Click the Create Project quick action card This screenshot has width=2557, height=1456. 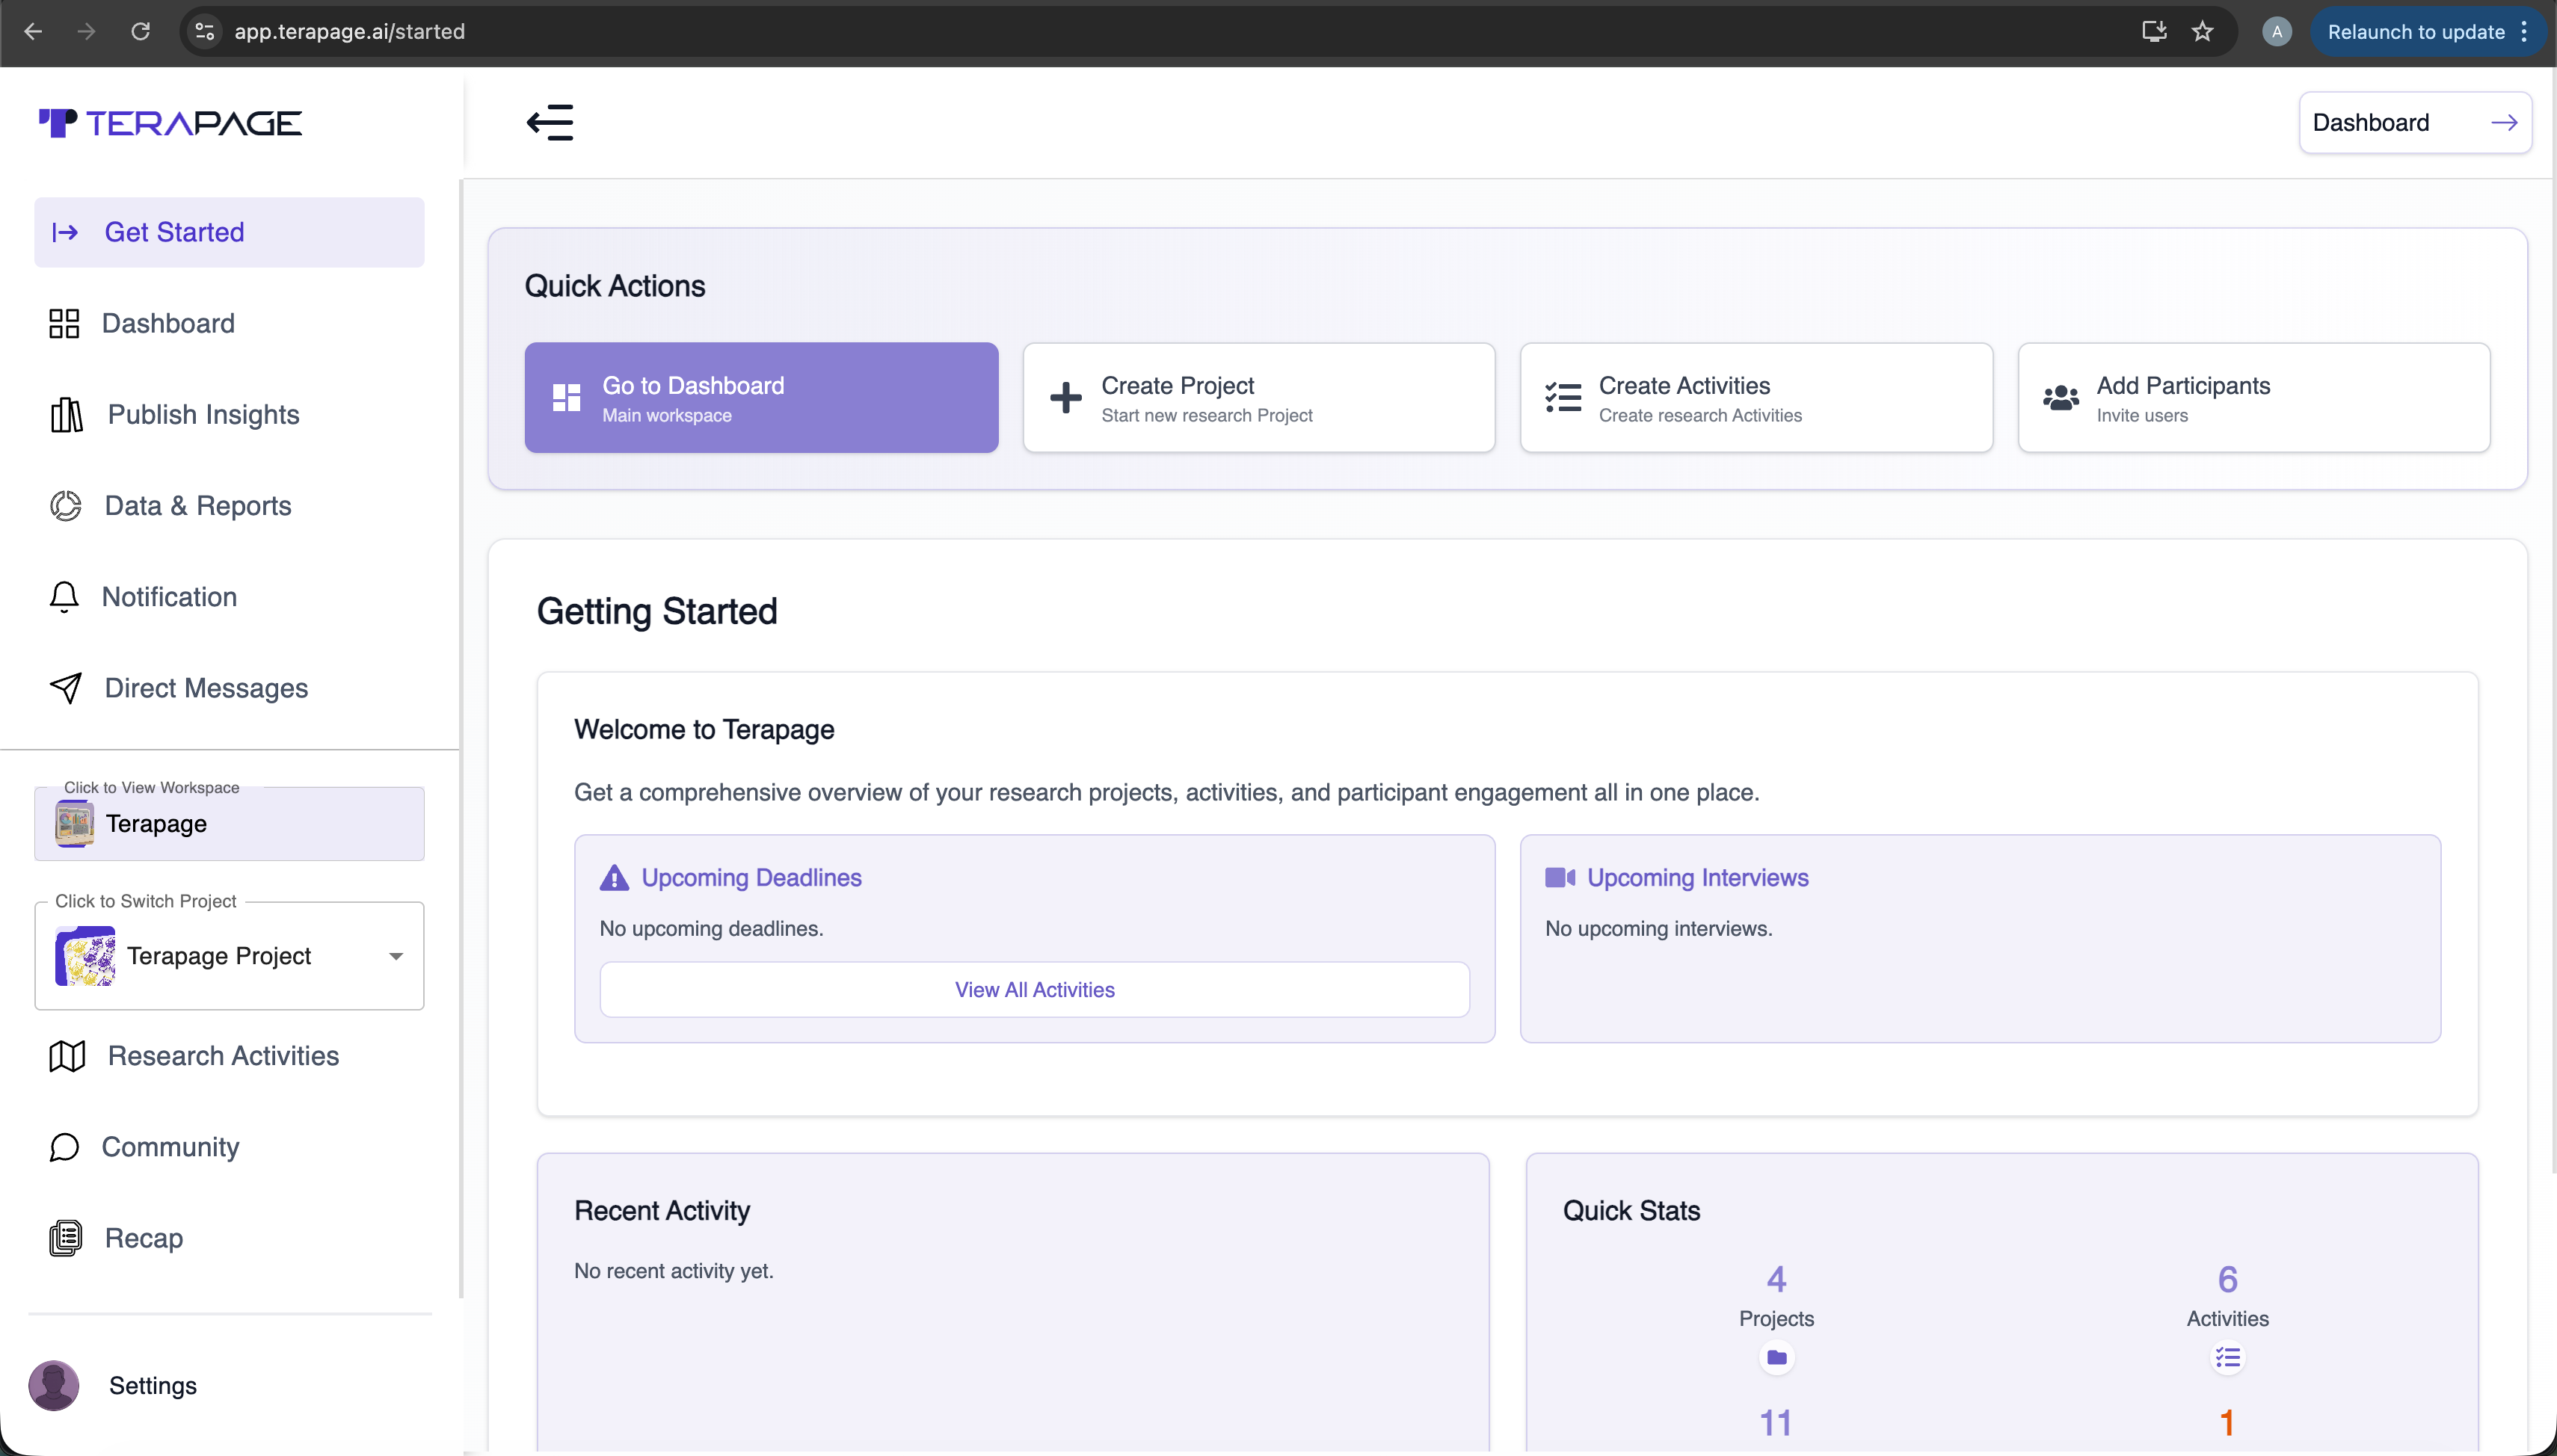click(x=1258, y=398)
